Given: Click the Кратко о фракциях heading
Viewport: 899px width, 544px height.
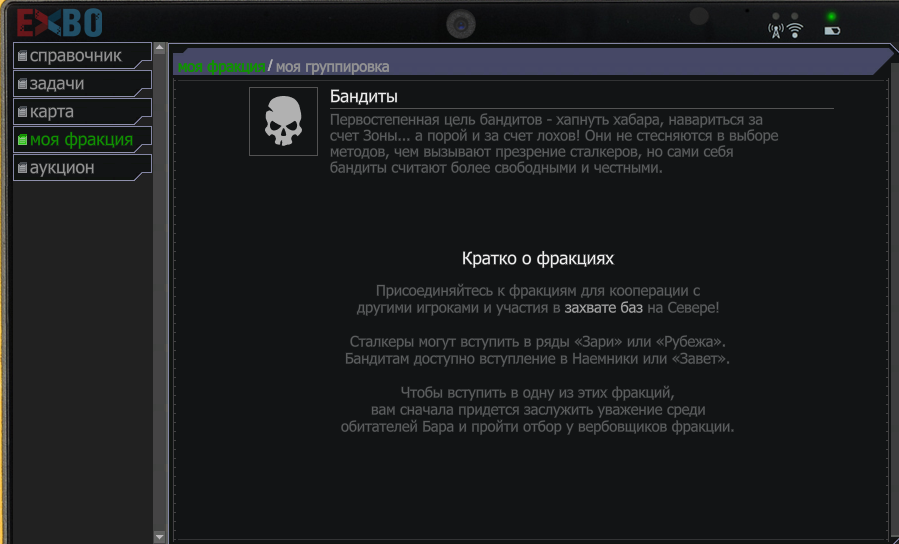Looking at the screenshot, I should click(x=537, y=258).
